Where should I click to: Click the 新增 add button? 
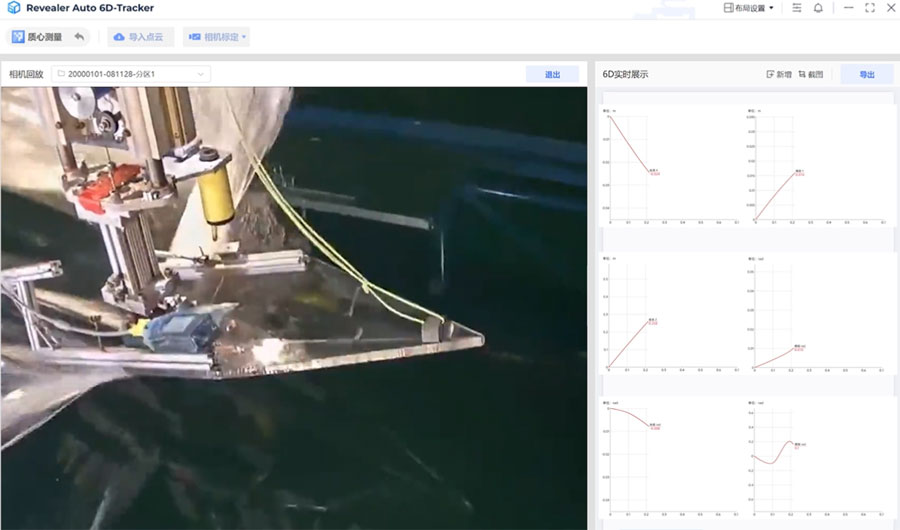779,74
